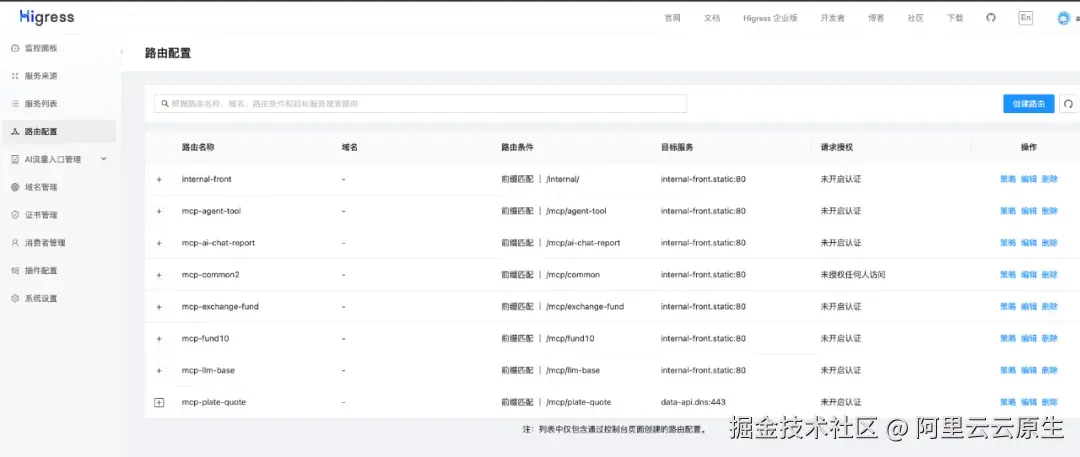Click 删除 for mcp-llm-base route

point(1049,370)
